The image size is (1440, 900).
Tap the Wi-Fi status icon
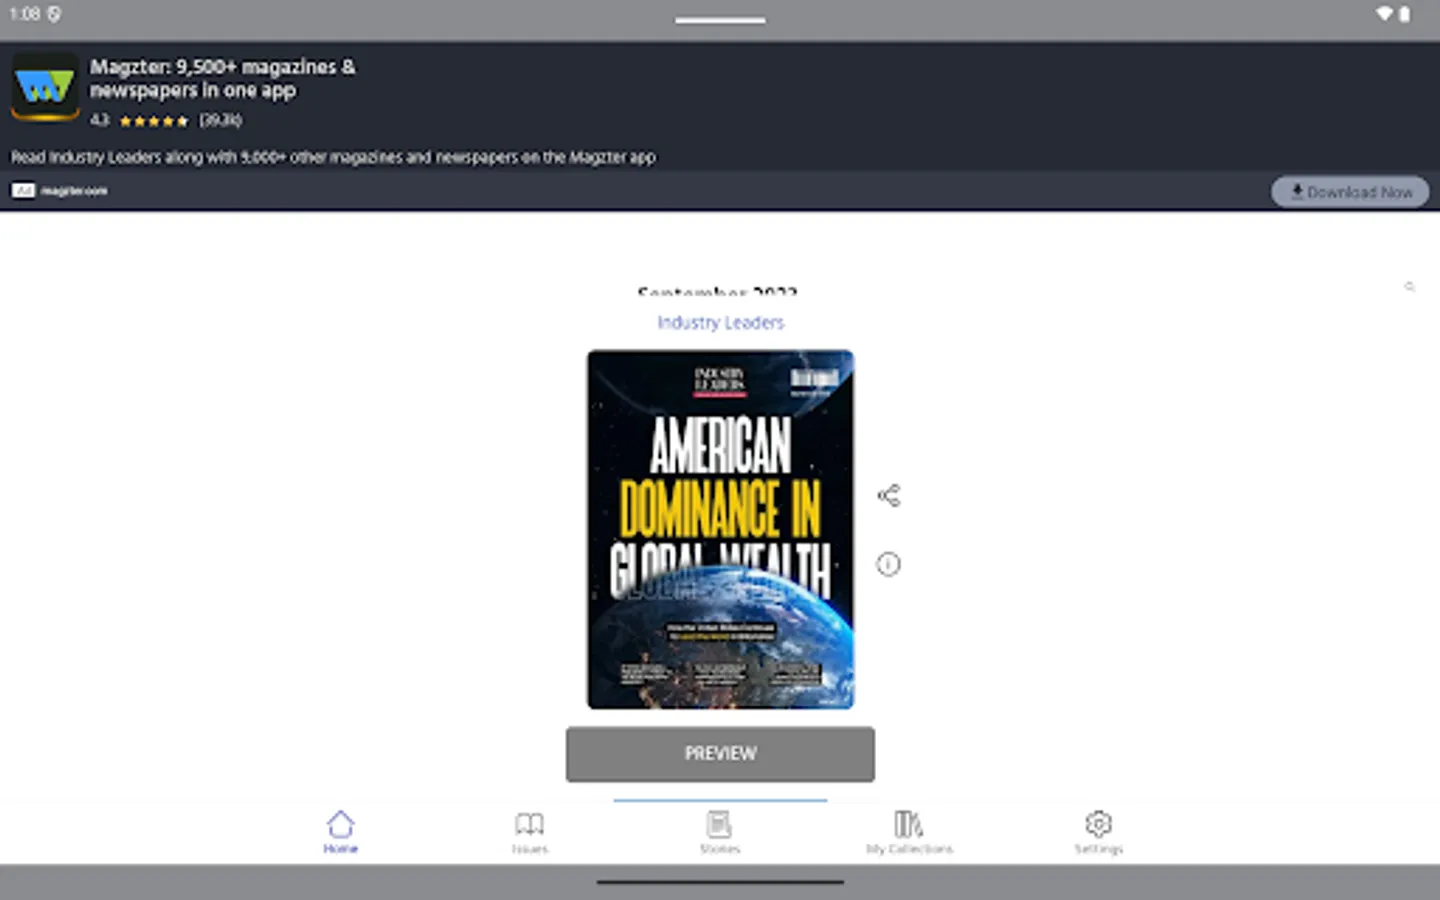point(1384,14)
